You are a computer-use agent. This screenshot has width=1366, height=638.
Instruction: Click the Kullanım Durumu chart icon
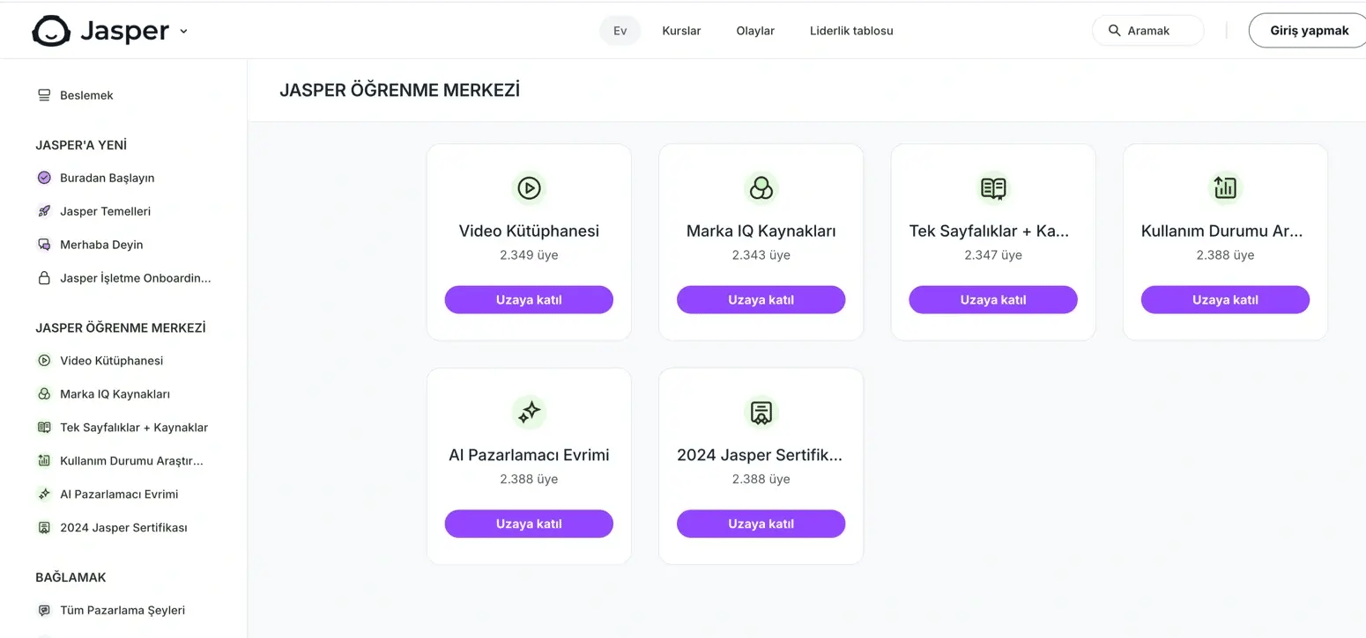pyautogui.click(x=1225, y=188)
